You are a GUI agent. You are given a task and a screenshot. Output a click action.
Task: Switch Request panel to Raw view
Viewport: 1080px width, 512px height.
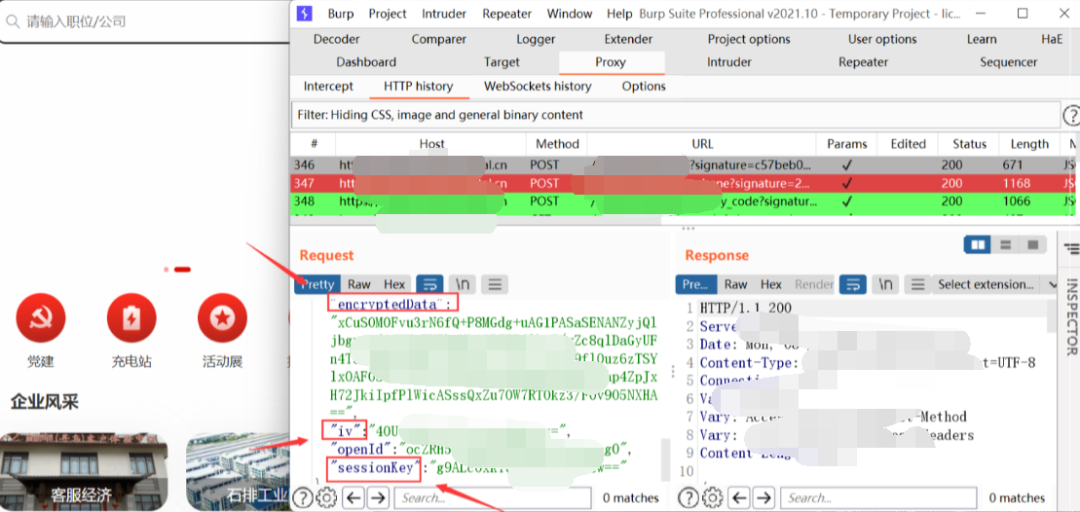359,284
